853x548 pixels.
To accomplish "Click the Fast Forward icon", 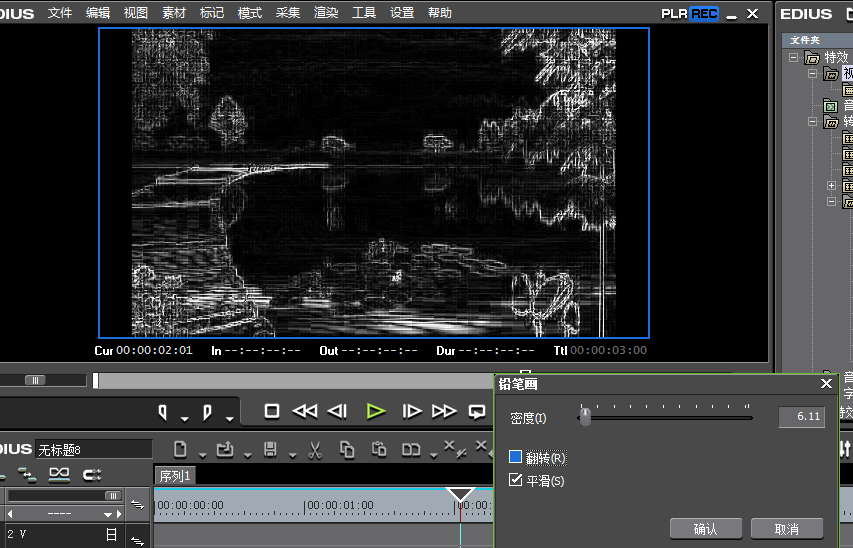I will [444, 411].
